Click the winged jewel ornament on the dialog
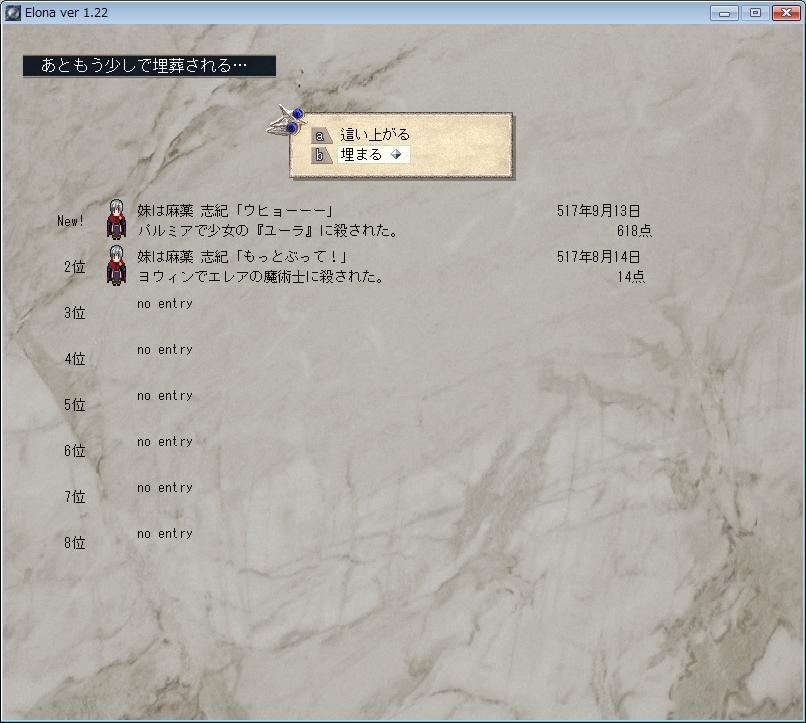806x723 pixels. pos(287,121)
